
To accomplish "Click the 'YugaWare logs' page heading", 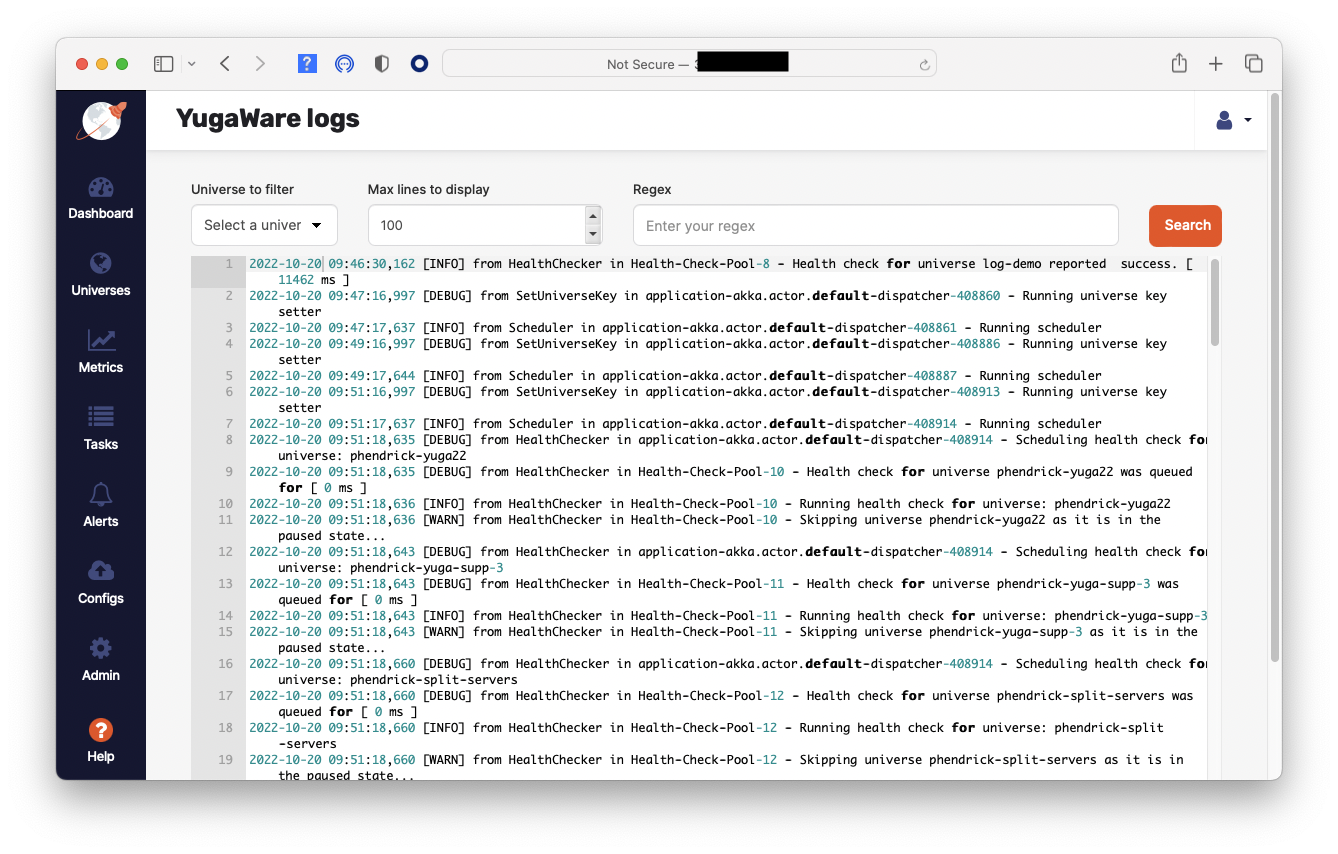I will (267, 119).
